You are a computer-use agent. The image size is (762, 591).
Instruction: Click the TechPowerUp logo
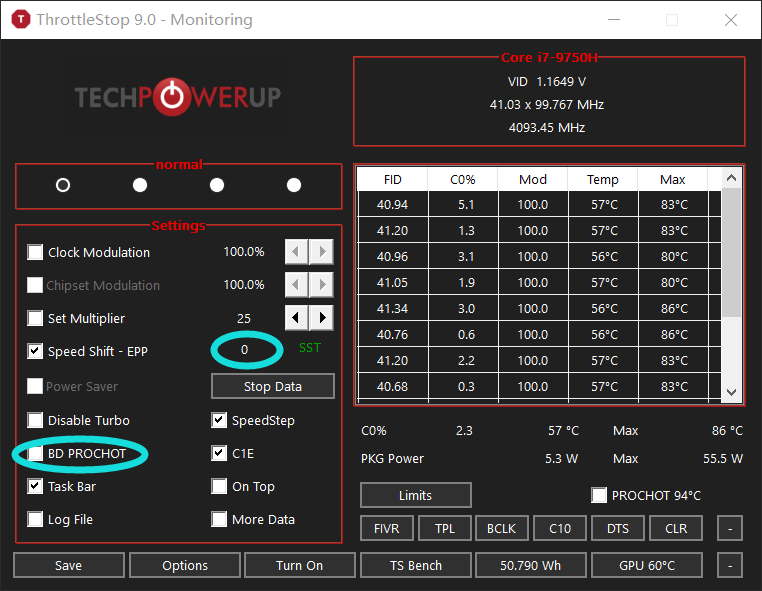tap(178, 97)
